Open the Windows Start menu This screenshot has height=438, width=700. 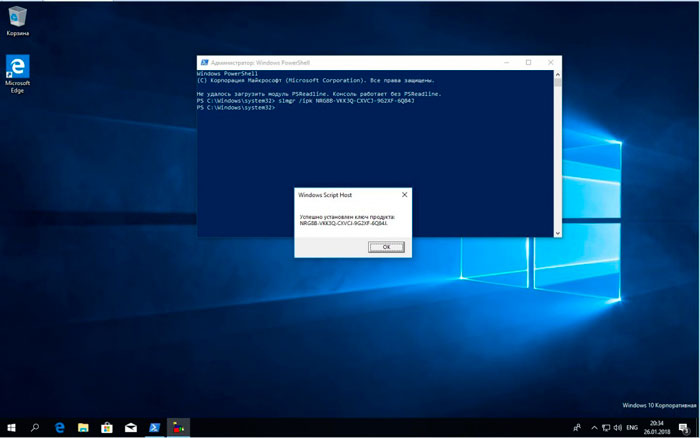tap(12, 428)
